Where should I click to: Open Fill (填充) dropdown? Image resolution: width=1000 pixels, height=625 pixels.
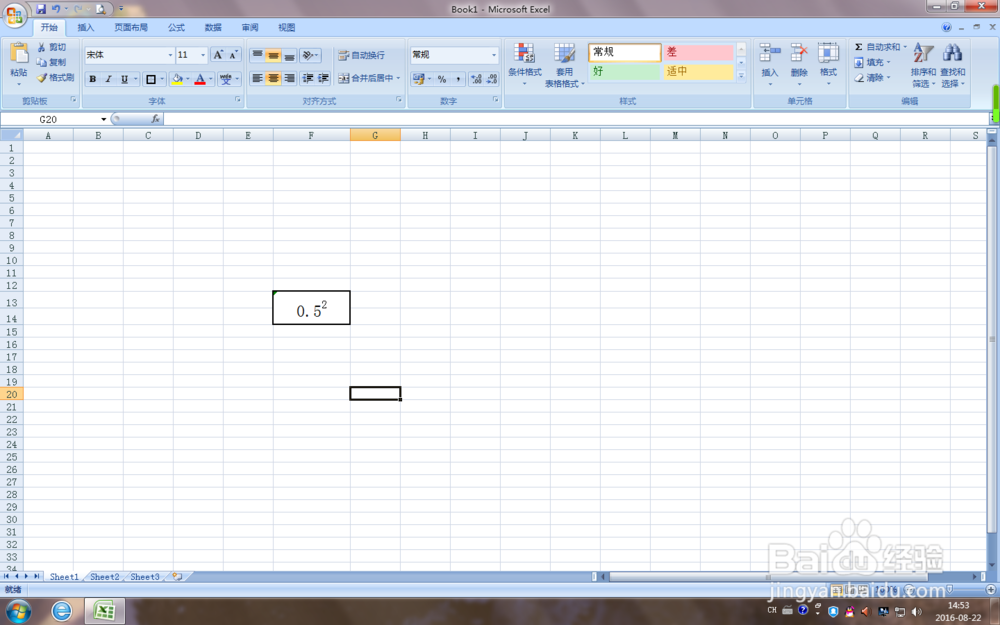(872, 62)
